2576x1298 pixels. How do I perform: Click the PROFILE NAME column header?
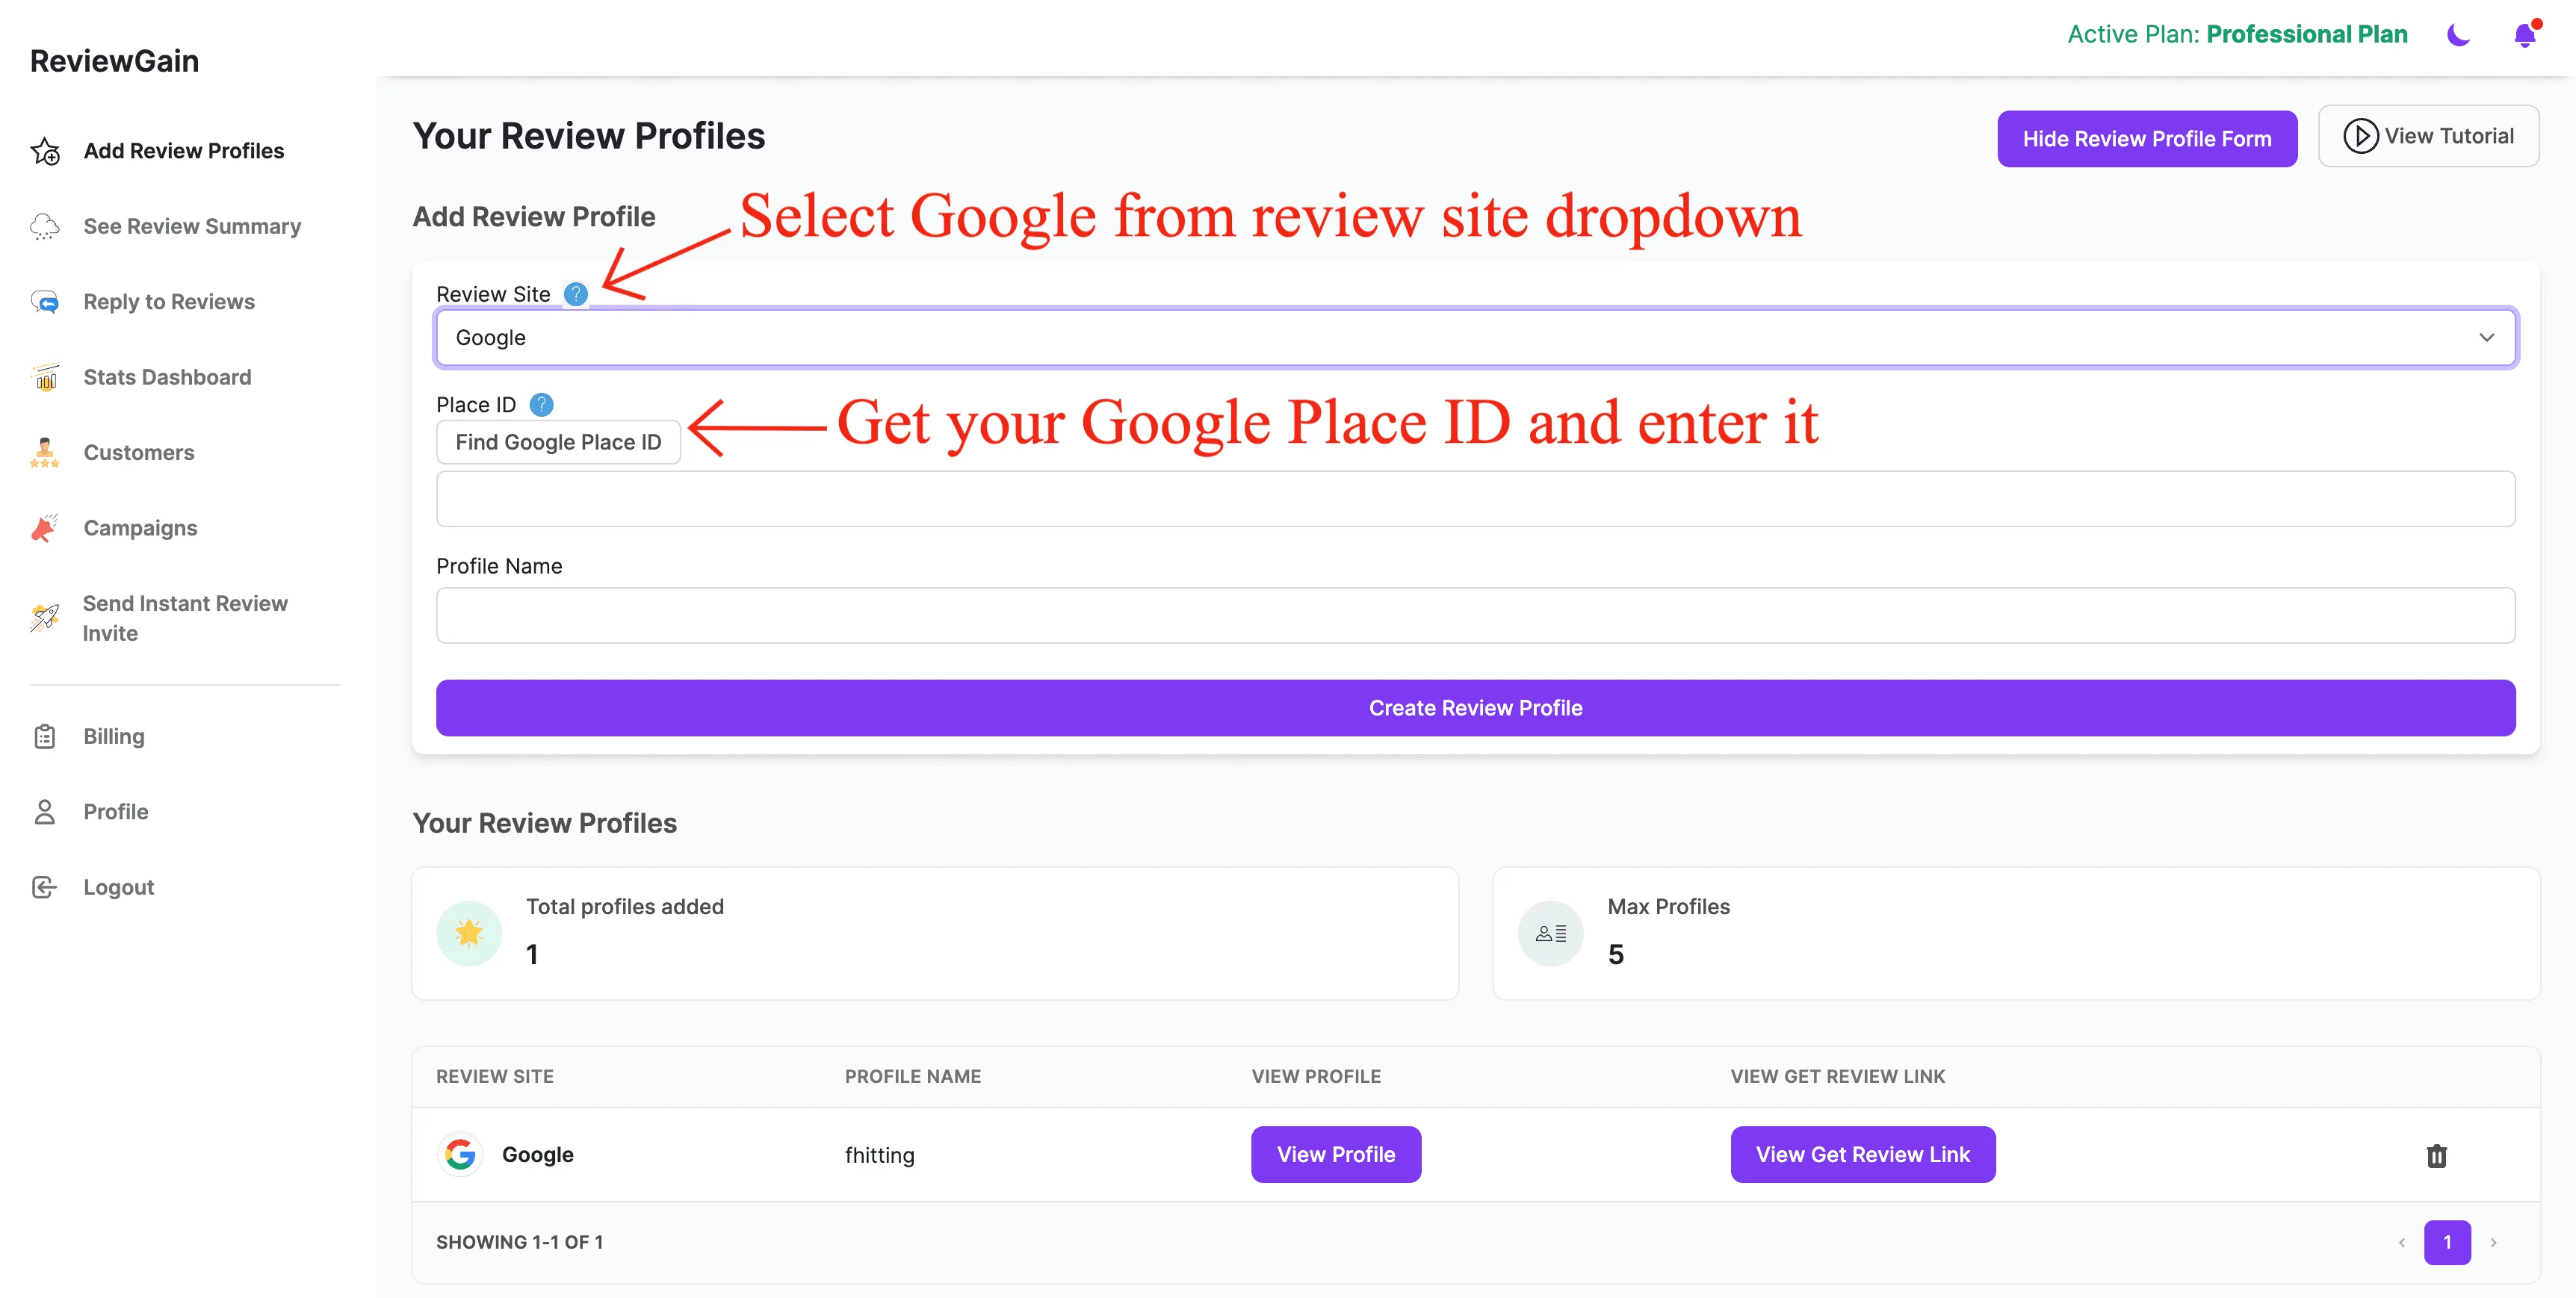[913, 1077]
